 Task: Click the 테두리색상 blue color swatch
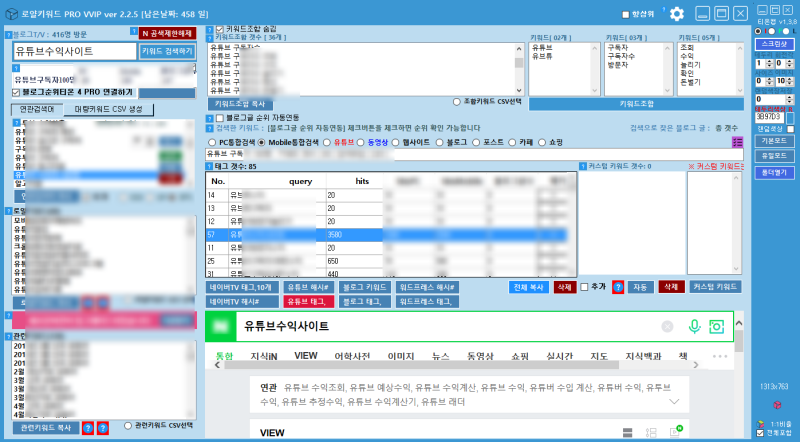790,118
